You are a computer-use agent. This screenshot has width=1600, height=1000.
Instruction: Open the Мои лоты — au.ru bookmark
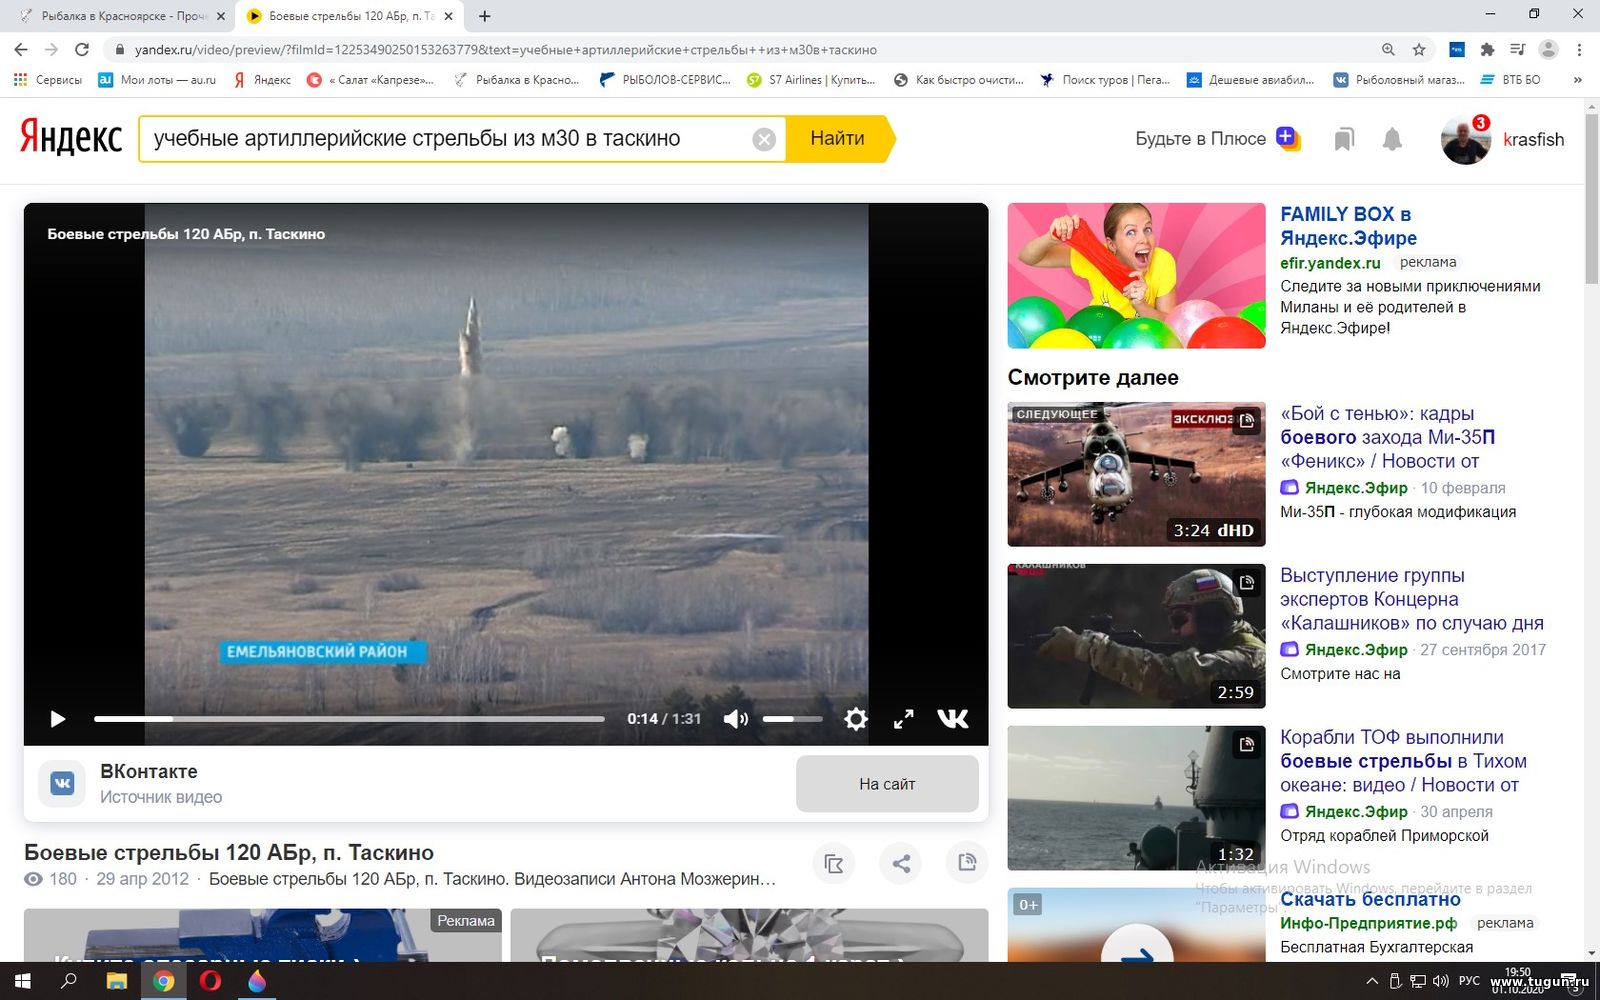(x=157, y=79)
